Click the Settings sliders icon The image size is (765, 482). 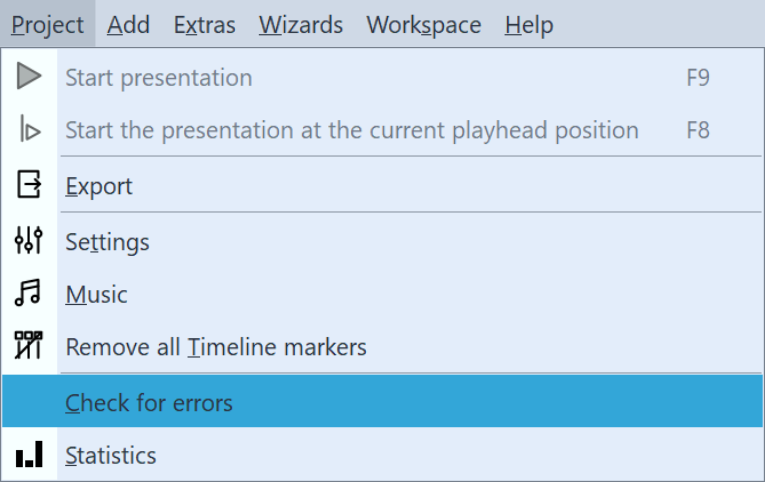click(29, 241)
